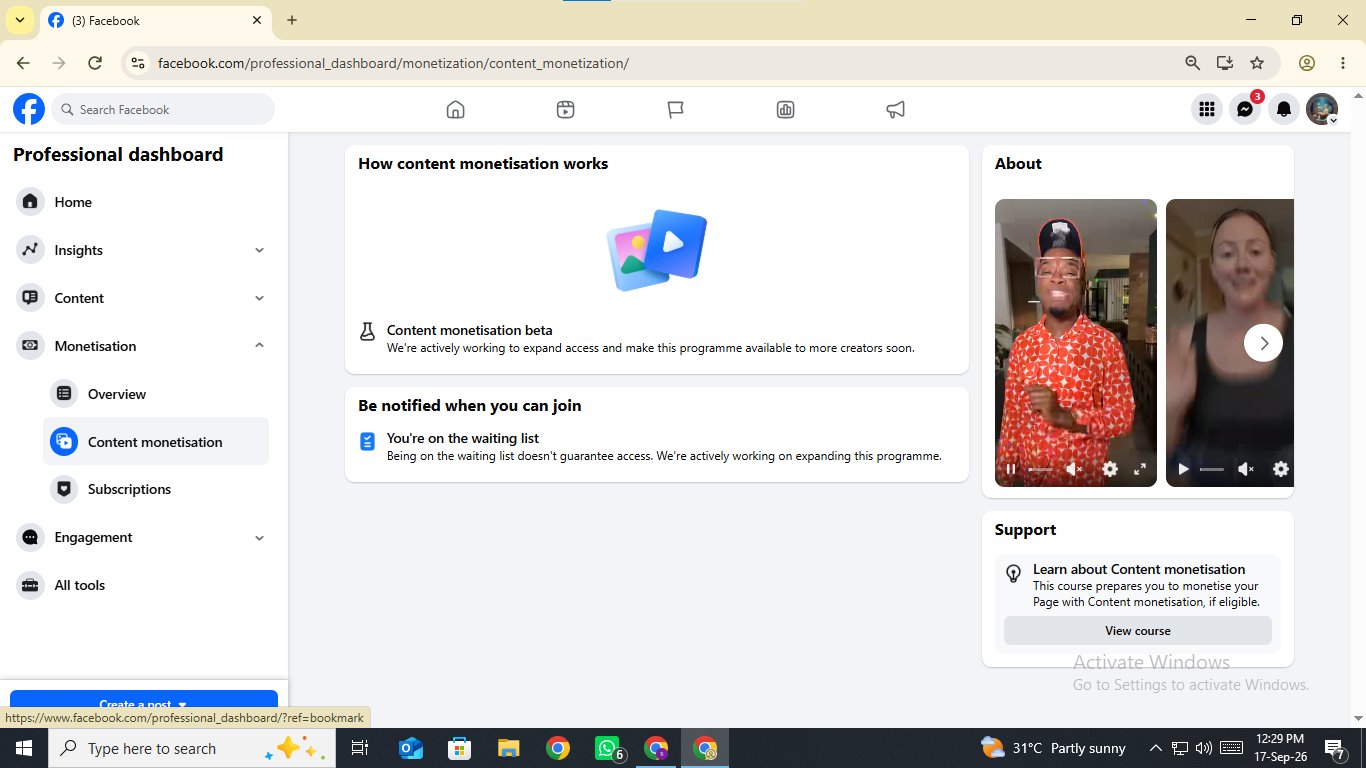Expand the Engagement section chevron

tap(260, 537)
